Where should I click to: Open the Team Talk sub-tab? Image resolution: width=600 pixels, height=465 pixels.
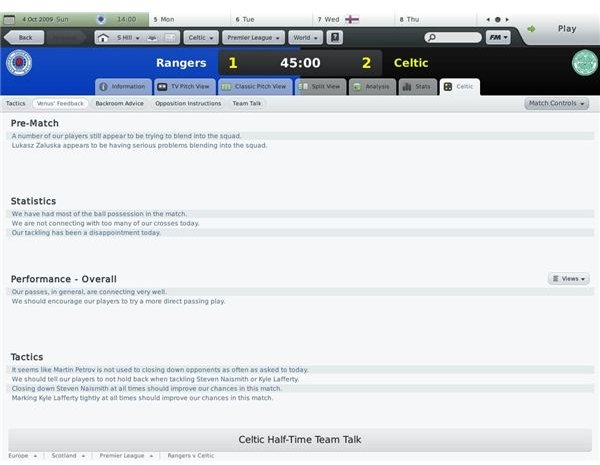click(x=246, y=103)
